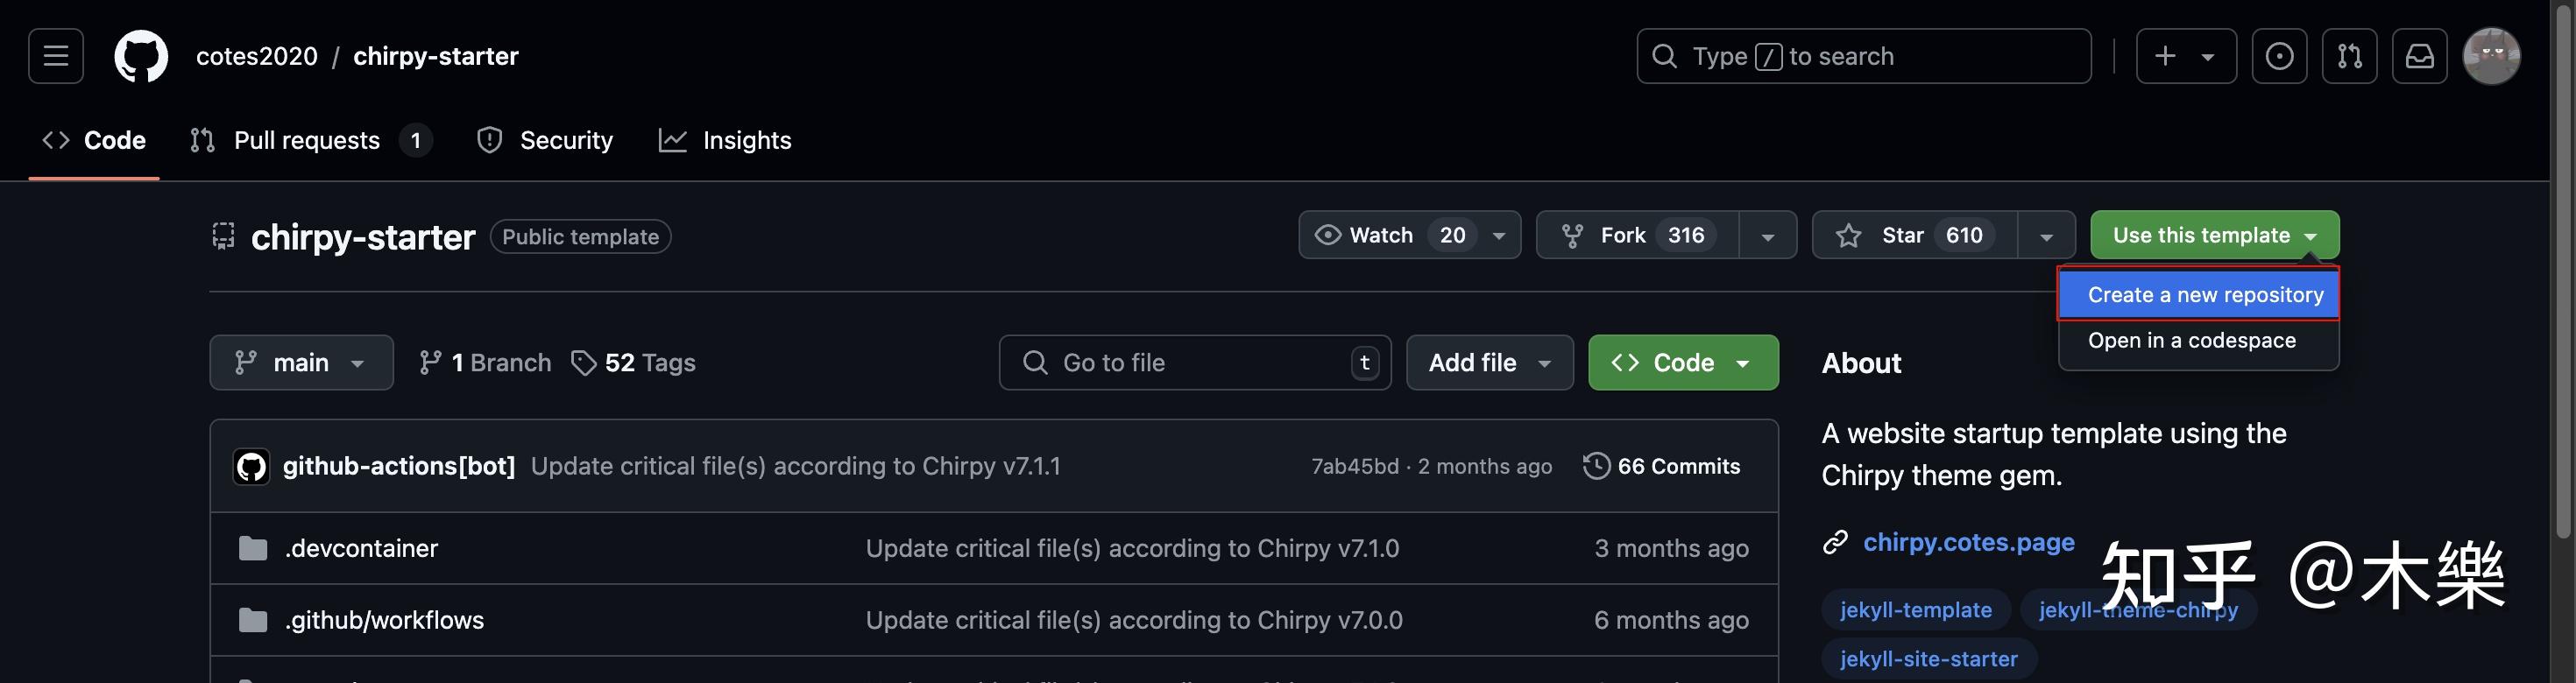
Task: Click the magnifier icon in the search bar
Action: pos(1664,55)
